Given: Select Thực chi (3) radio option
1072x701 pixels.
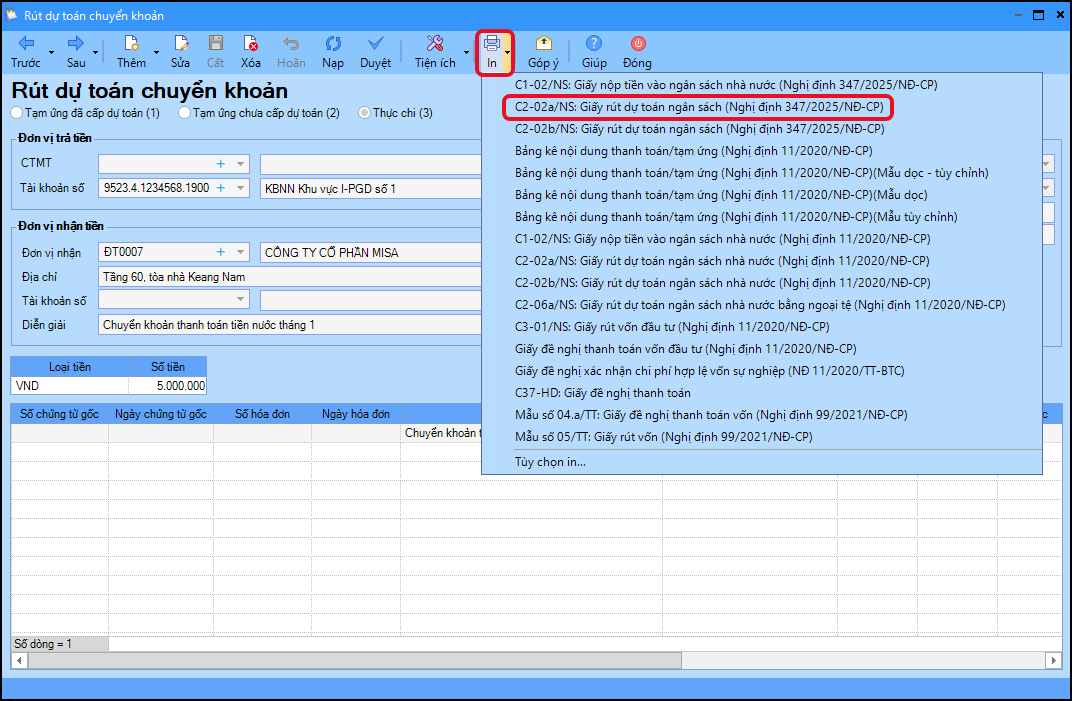Looking at the screenshot, I should (x=396, y=113).
